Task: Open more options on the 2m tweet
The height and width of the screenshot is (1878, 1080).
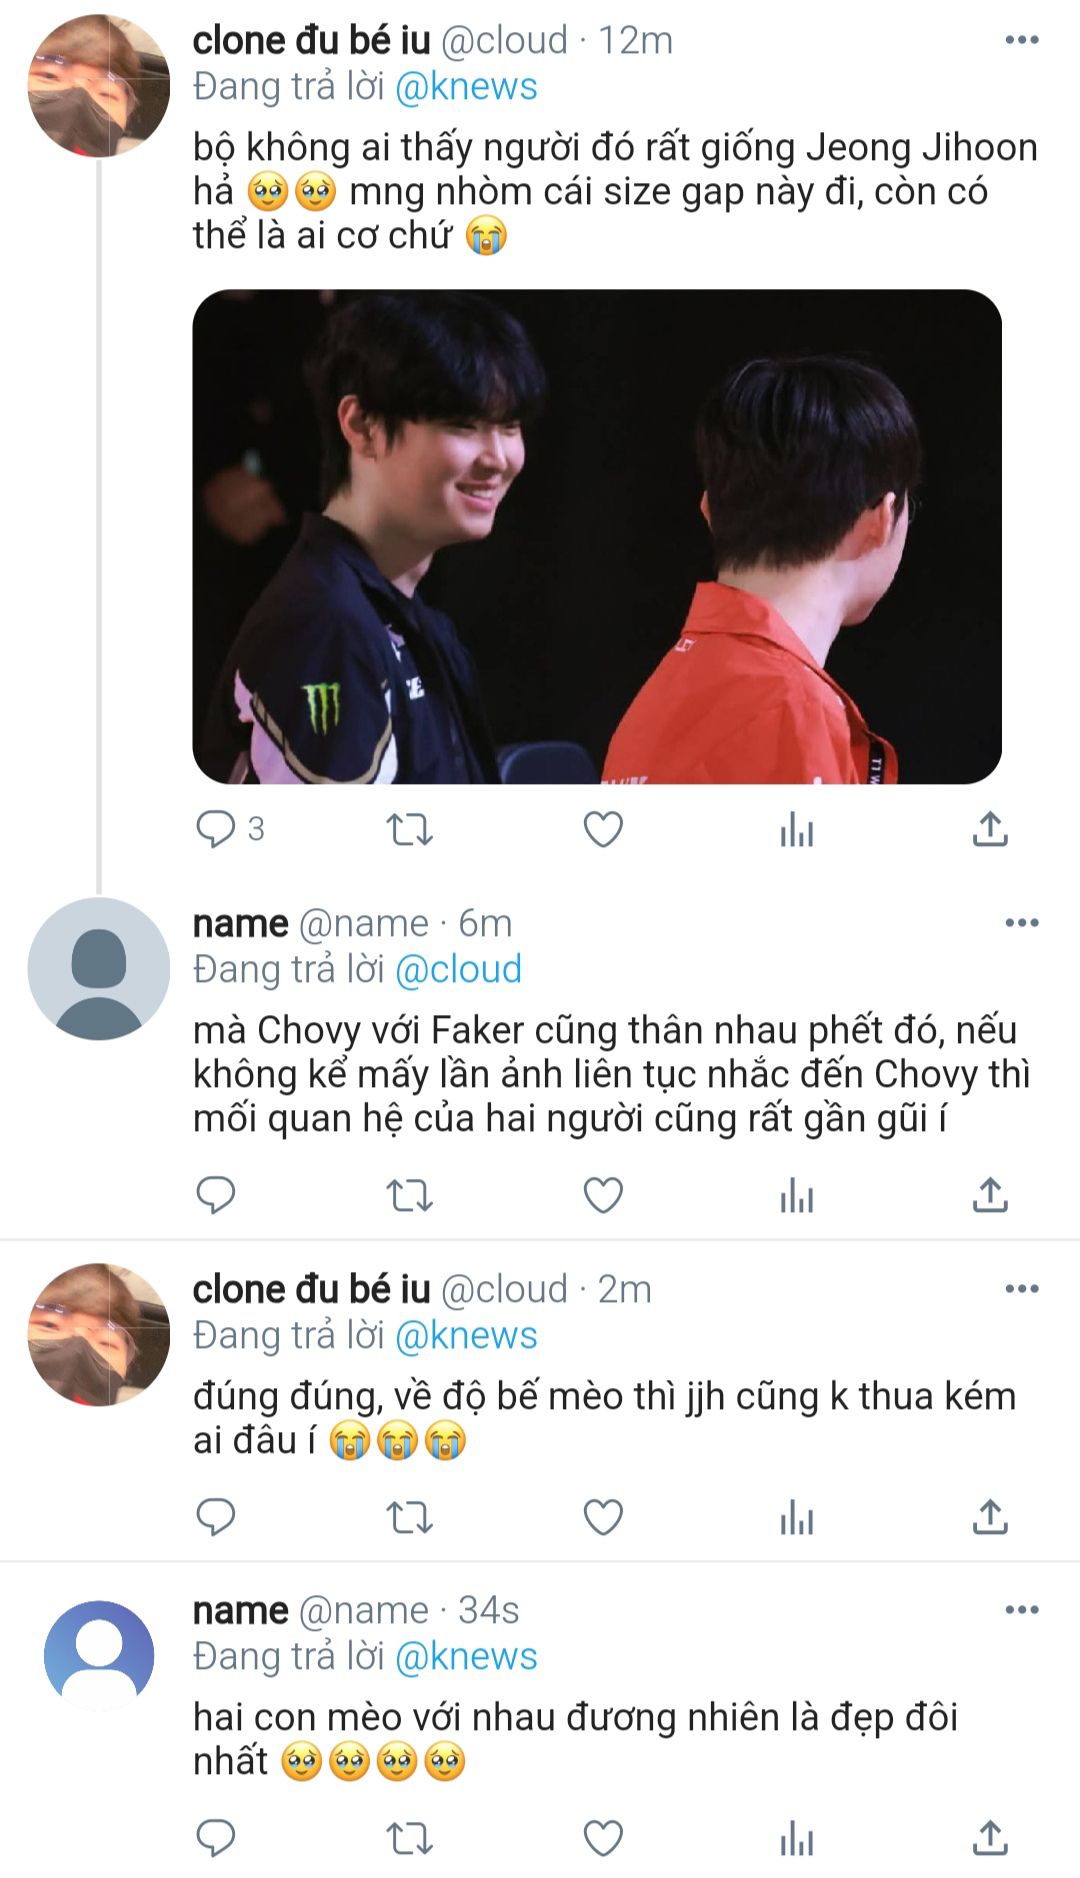Action: [1021, 1288]
